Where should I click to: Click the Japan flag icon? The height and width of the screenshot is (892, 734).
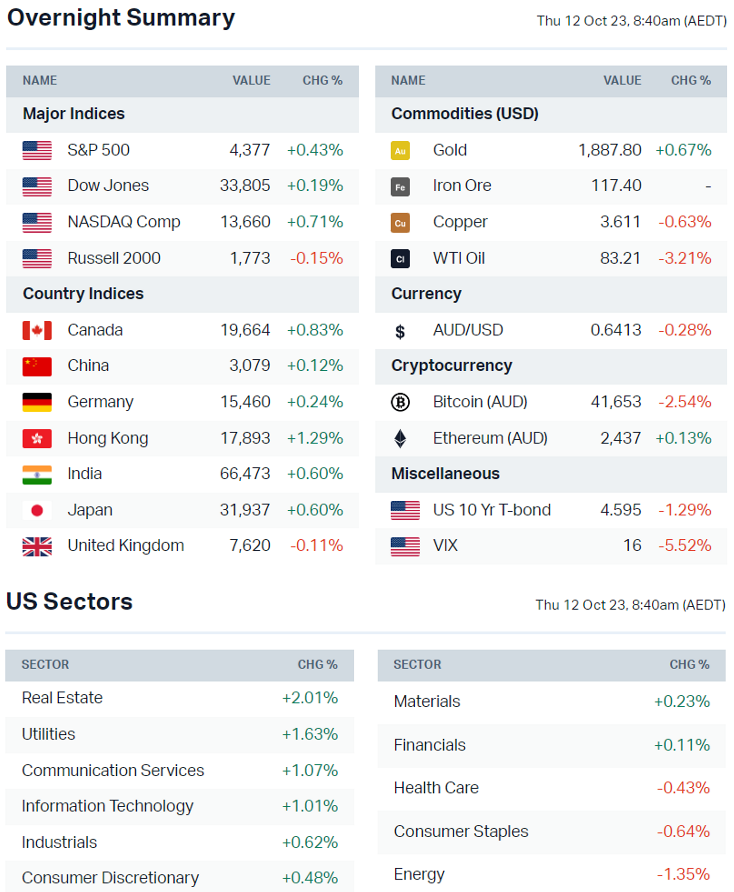click(x=37, y=510)
